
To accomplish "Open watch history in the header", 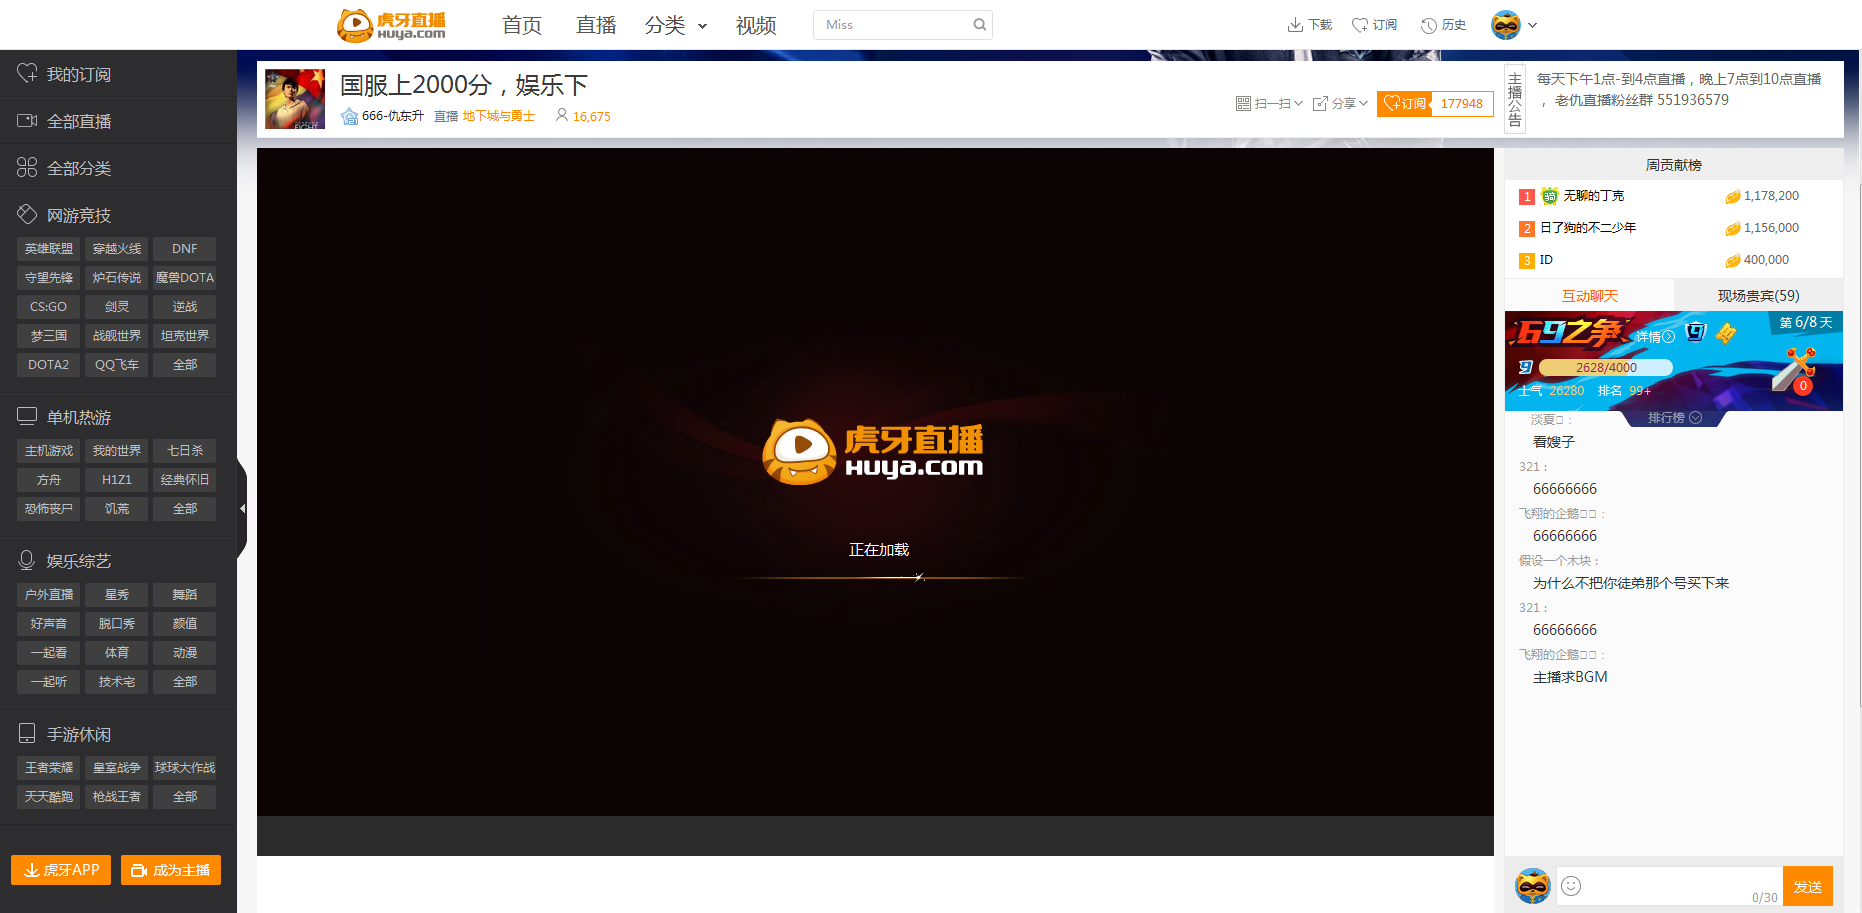I will [1443, 25].
